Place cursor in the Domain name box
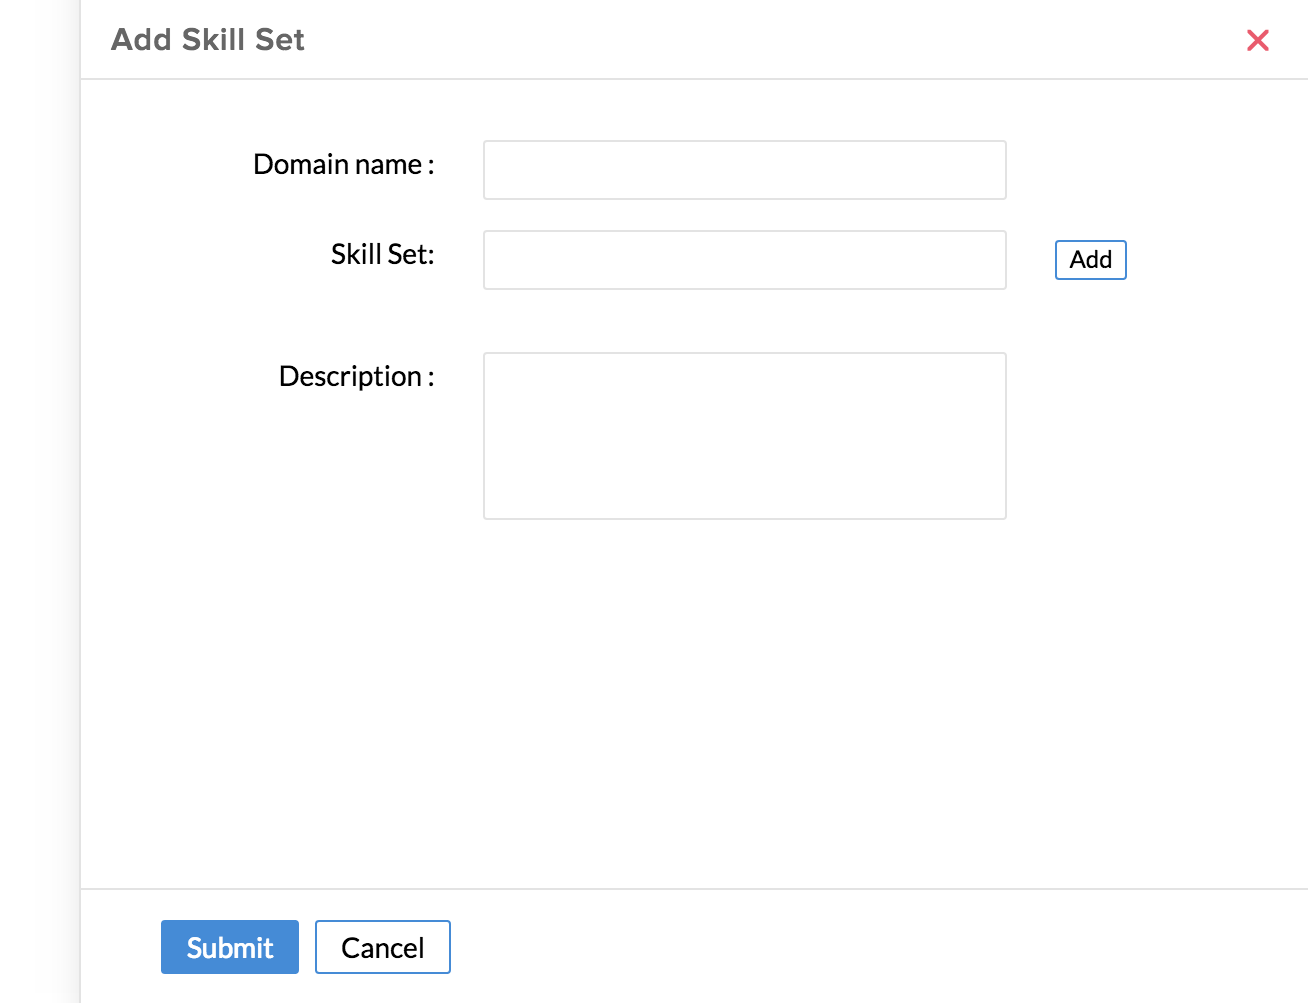Screen dimensions: 1308x1003 click(x=744, y=170)
